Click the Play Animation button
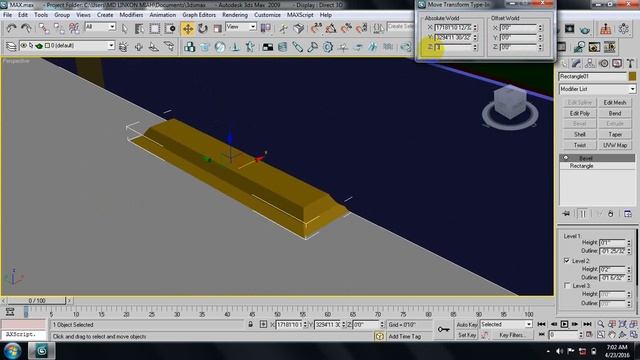The height and width of the screenshot is (360, 640). click(564, 324)
